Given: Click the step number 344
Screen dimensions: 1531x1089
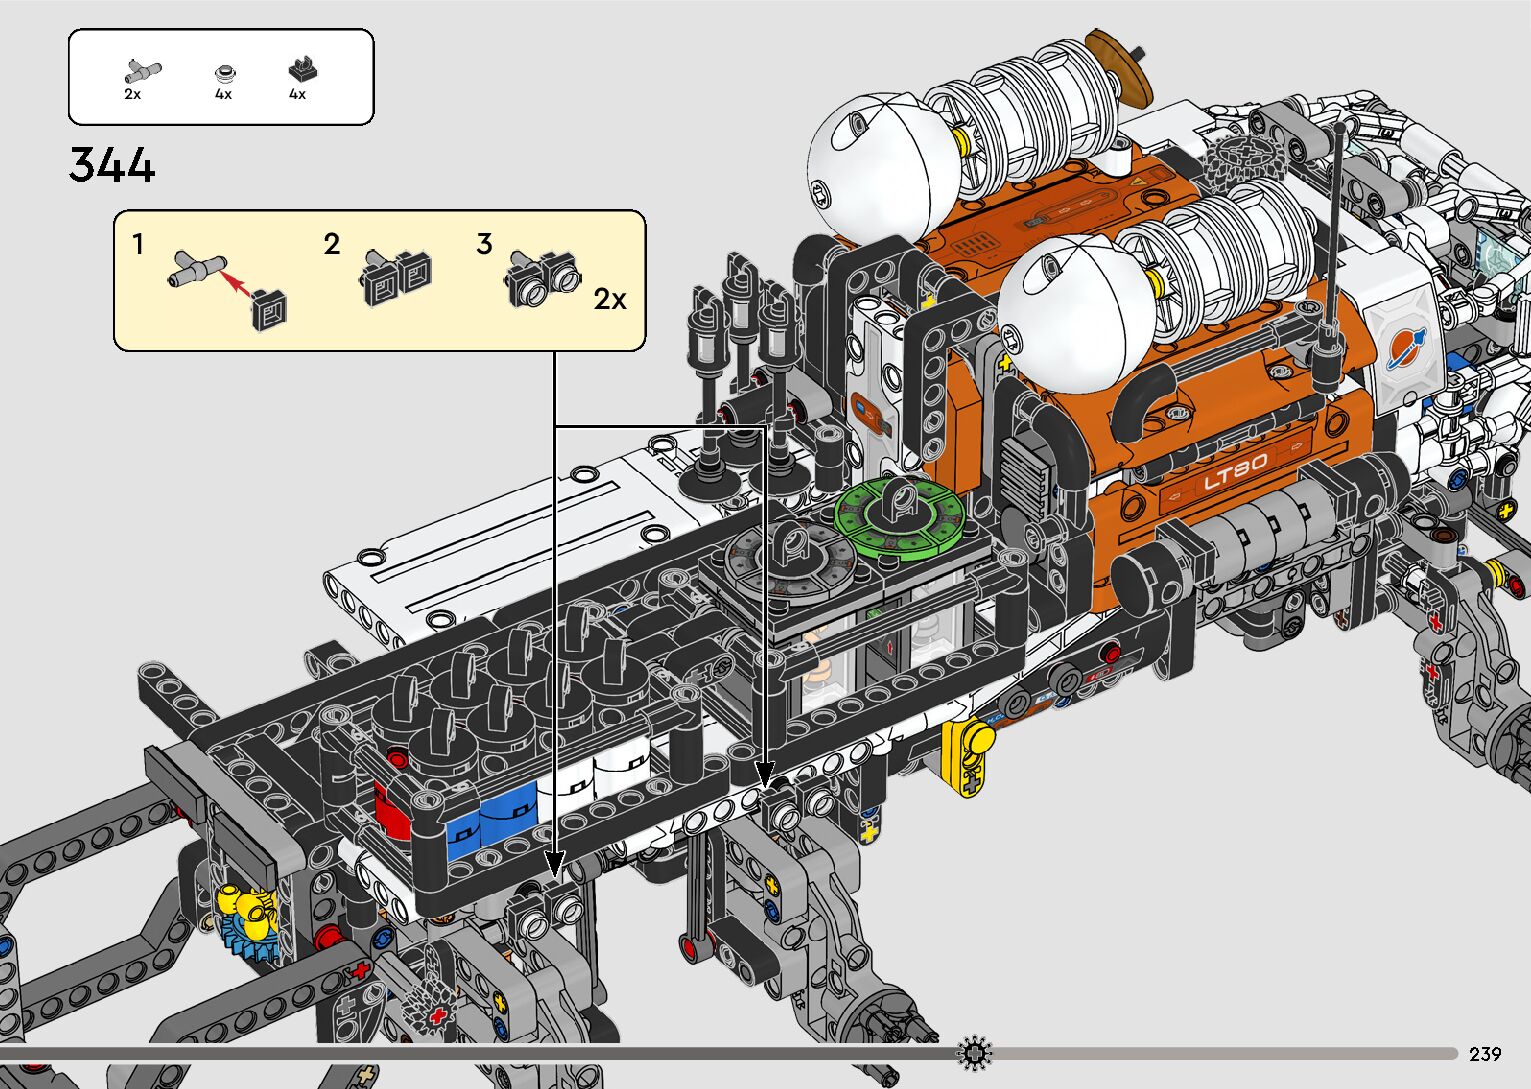Looking at the screenshot, I should point(112,165).
